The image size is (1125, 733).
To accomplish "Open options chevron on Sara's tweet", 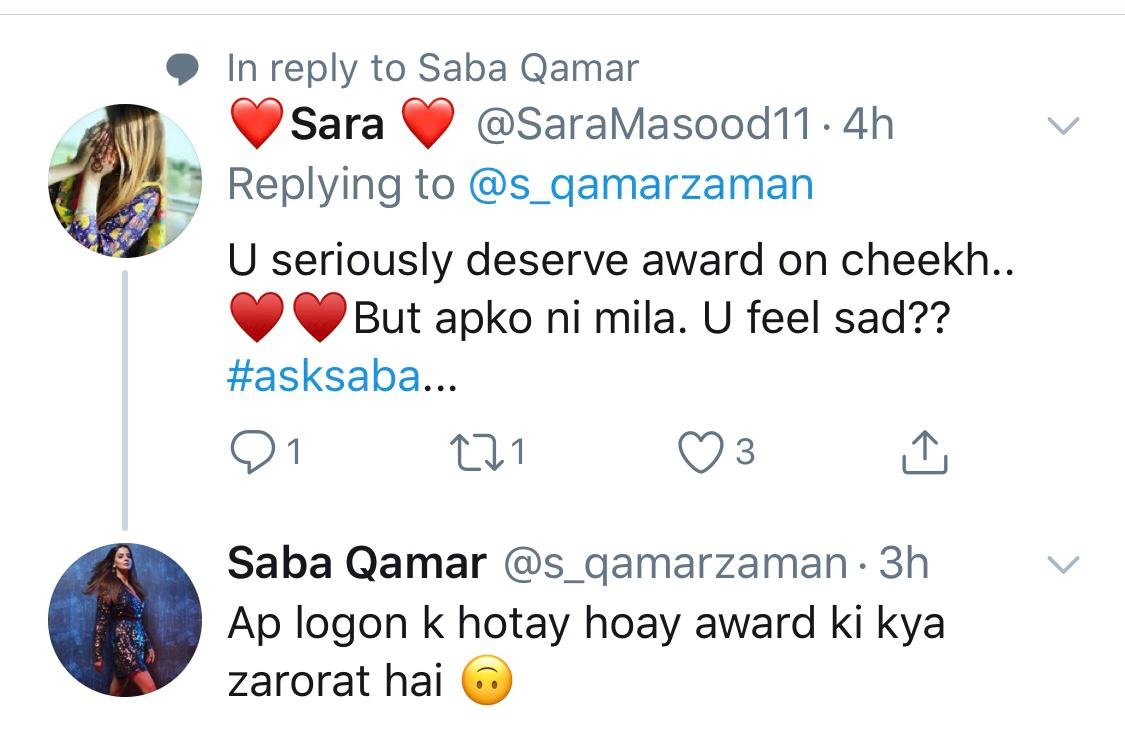I will coord(1063,126).
